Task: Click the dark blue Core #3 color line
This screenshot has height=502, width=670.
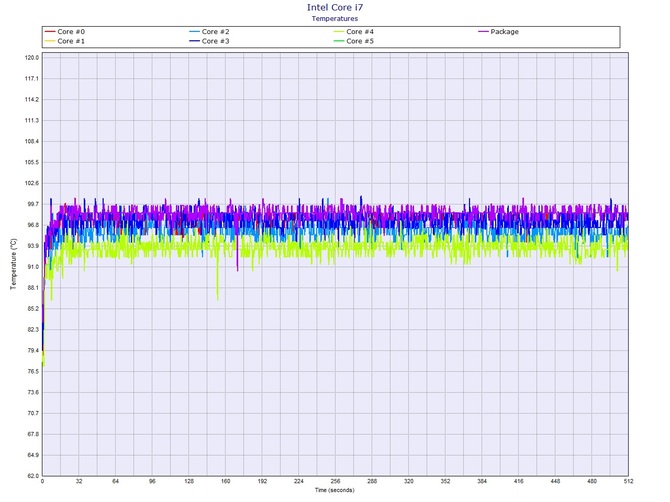Action: (x=194, y=41)
